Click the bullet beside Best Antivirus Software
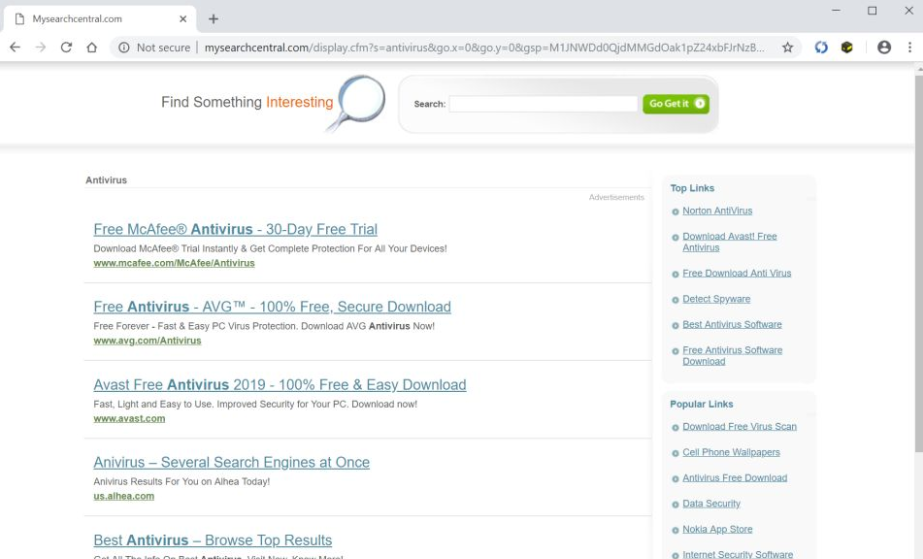923x559 pixels. point(675,325)
